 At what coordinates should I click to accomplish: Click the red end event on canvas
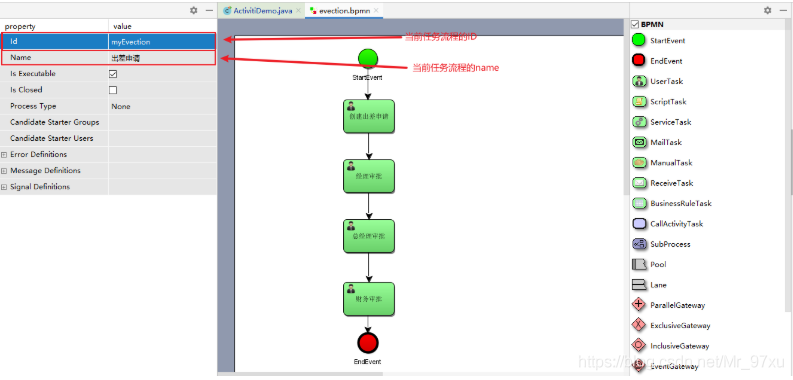[368, 343]
